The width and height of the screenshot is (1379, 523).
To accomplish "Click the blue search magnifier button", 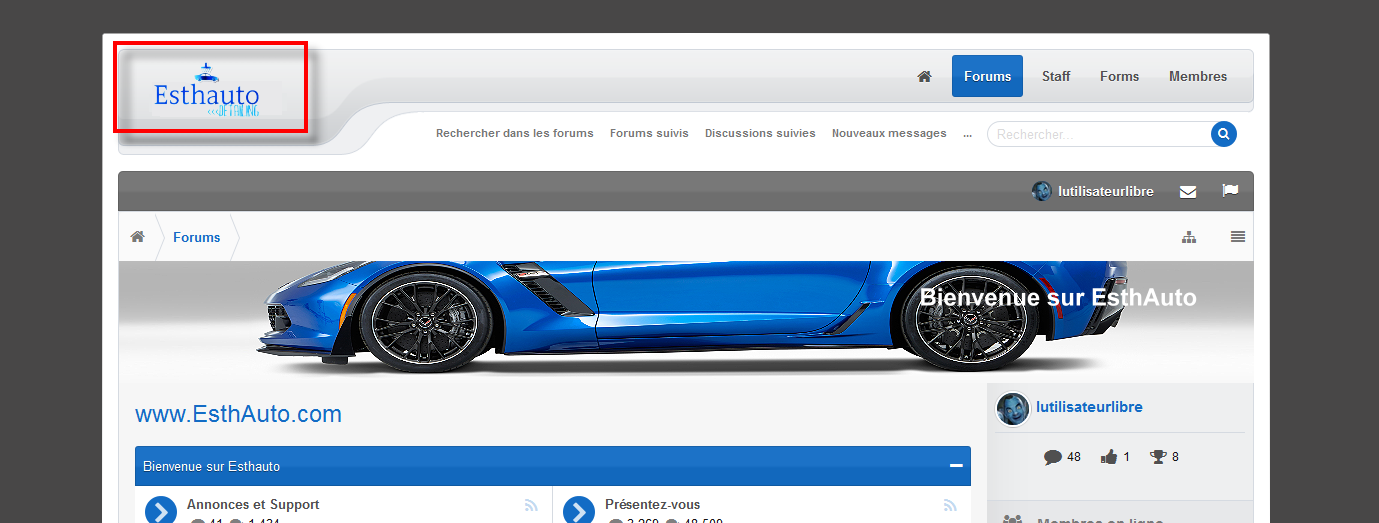I will coord(1224,134).
